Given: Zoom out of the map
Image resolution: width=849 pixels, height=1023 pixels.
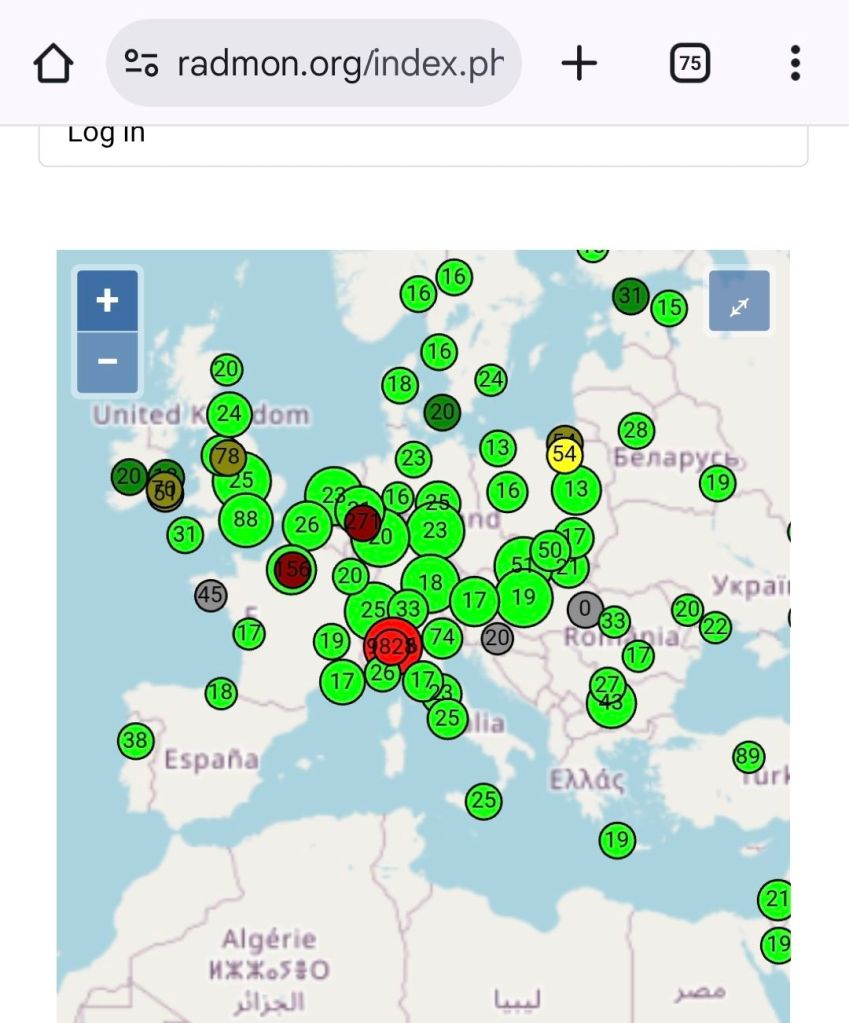Looking at the screenshot, I should pyautogui.click(x=107, y=361).
